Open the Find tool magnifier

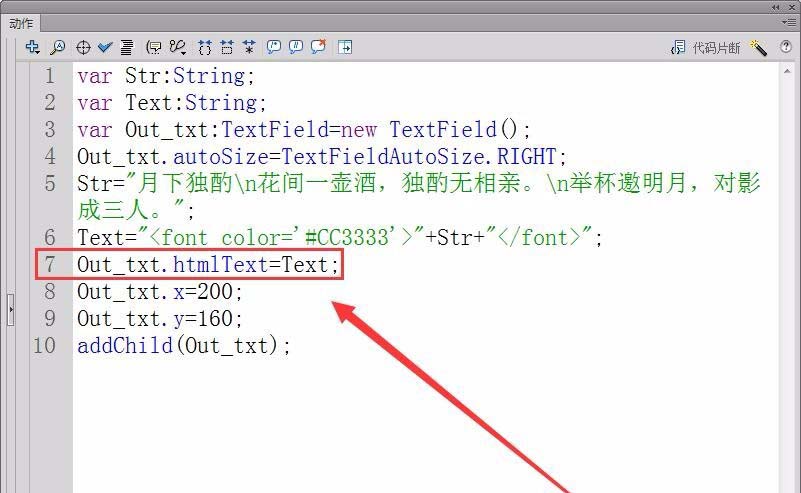(x=57, y=48)
